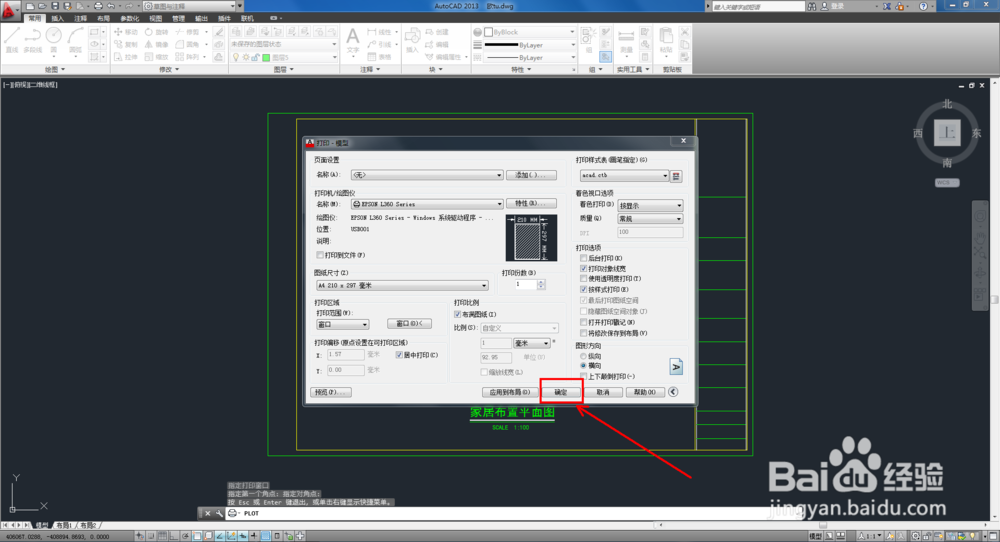1000x542 pixels.
Task: Select the Rotate (旋转) tool
Action: 156,32
